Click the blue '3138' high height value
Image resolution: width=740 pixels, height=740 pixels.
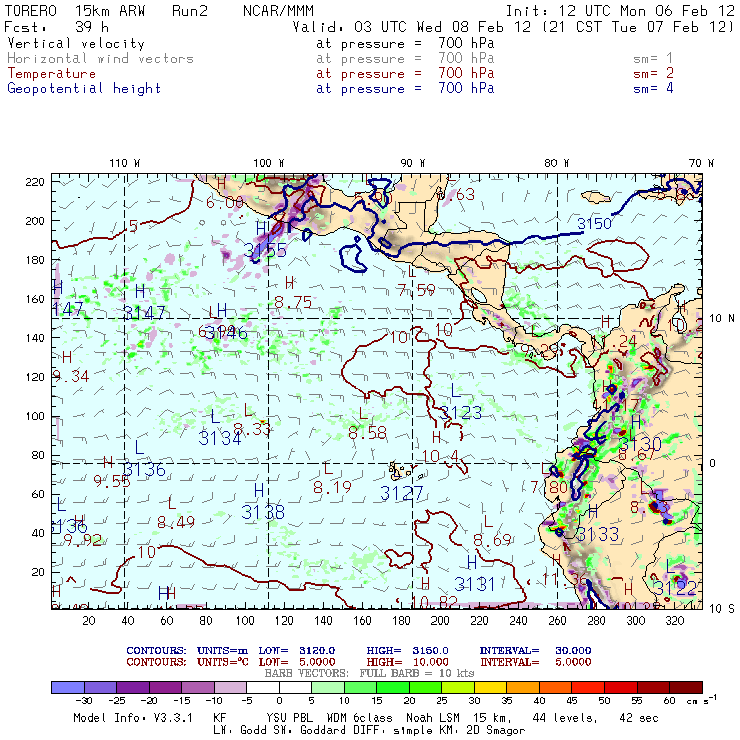[x=263, y=512]
